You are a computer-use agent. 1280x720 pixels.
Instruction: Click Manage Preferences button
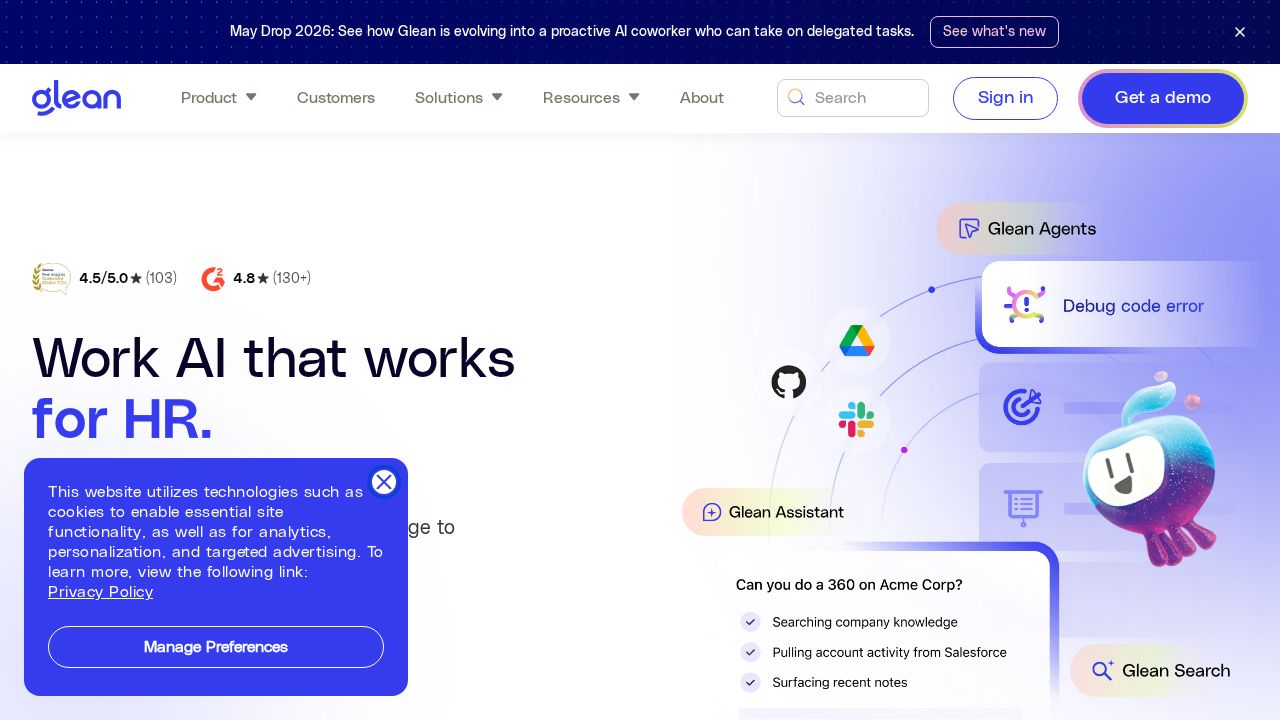pyautogui.click(x=216, y=647)
